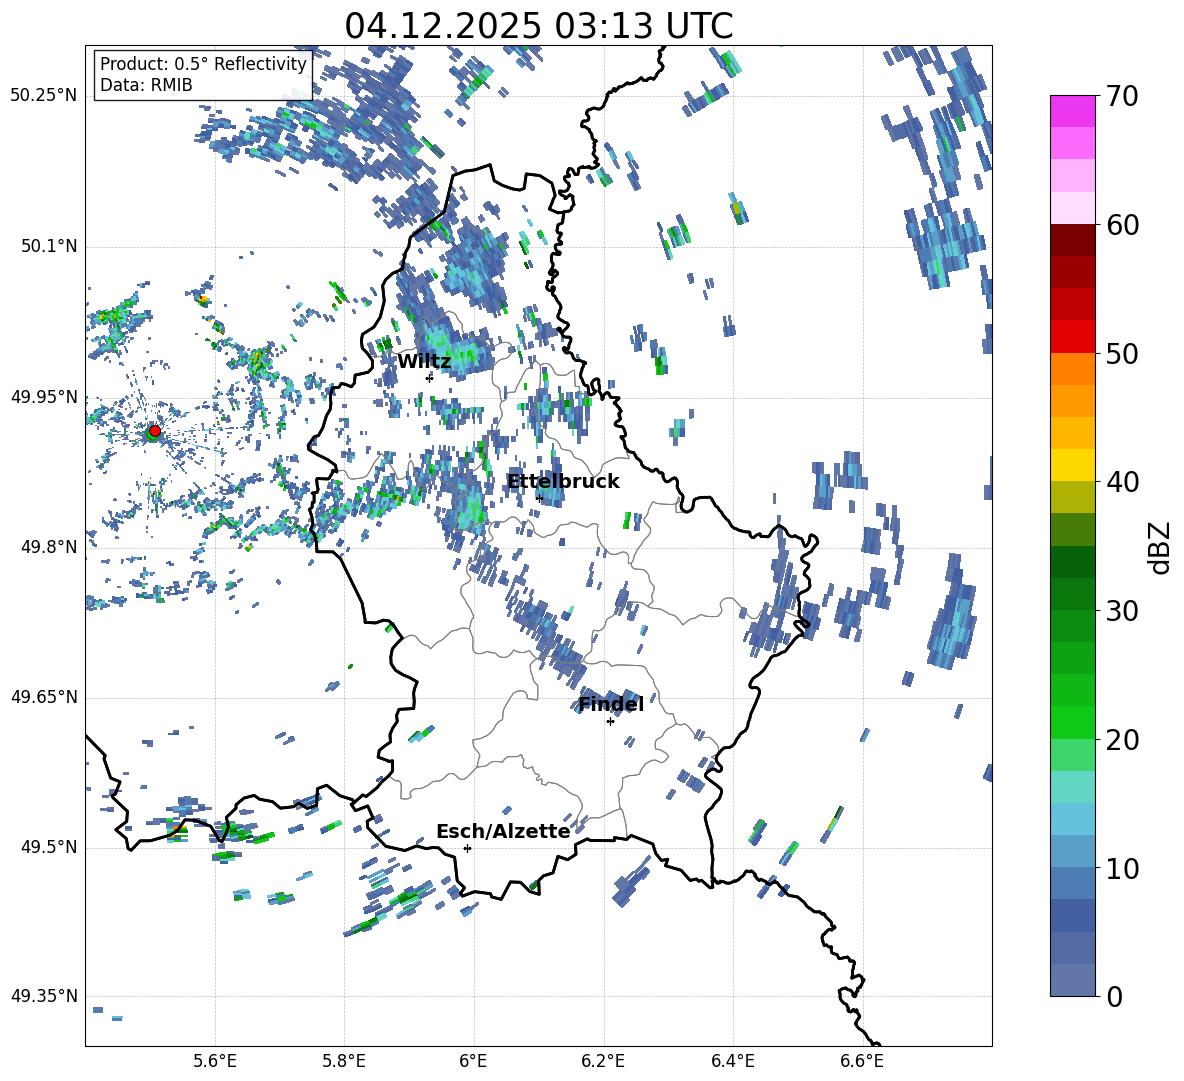The image size is (1184, 1081).
Task: Click the 50 value on colorbar
Action: (1122, 353)
